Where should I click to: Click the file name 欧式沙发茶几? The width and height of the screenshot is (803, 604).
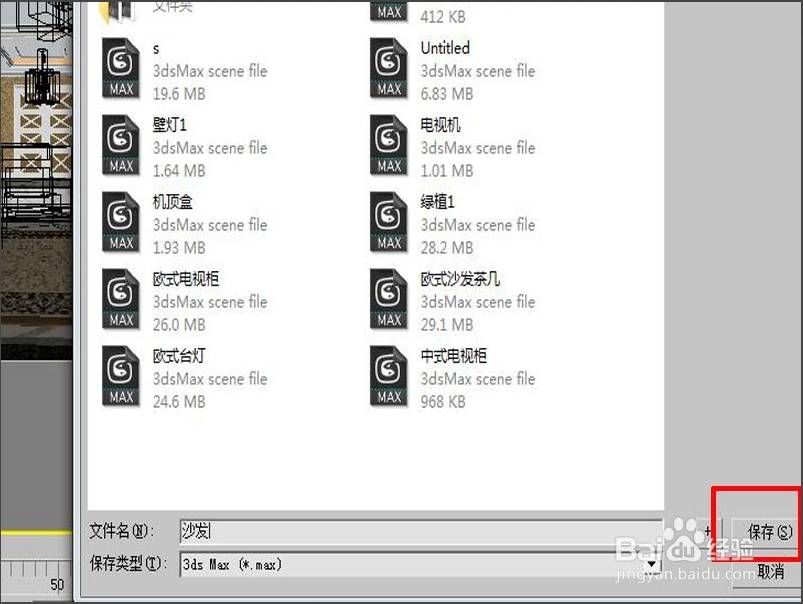[460, 279]
